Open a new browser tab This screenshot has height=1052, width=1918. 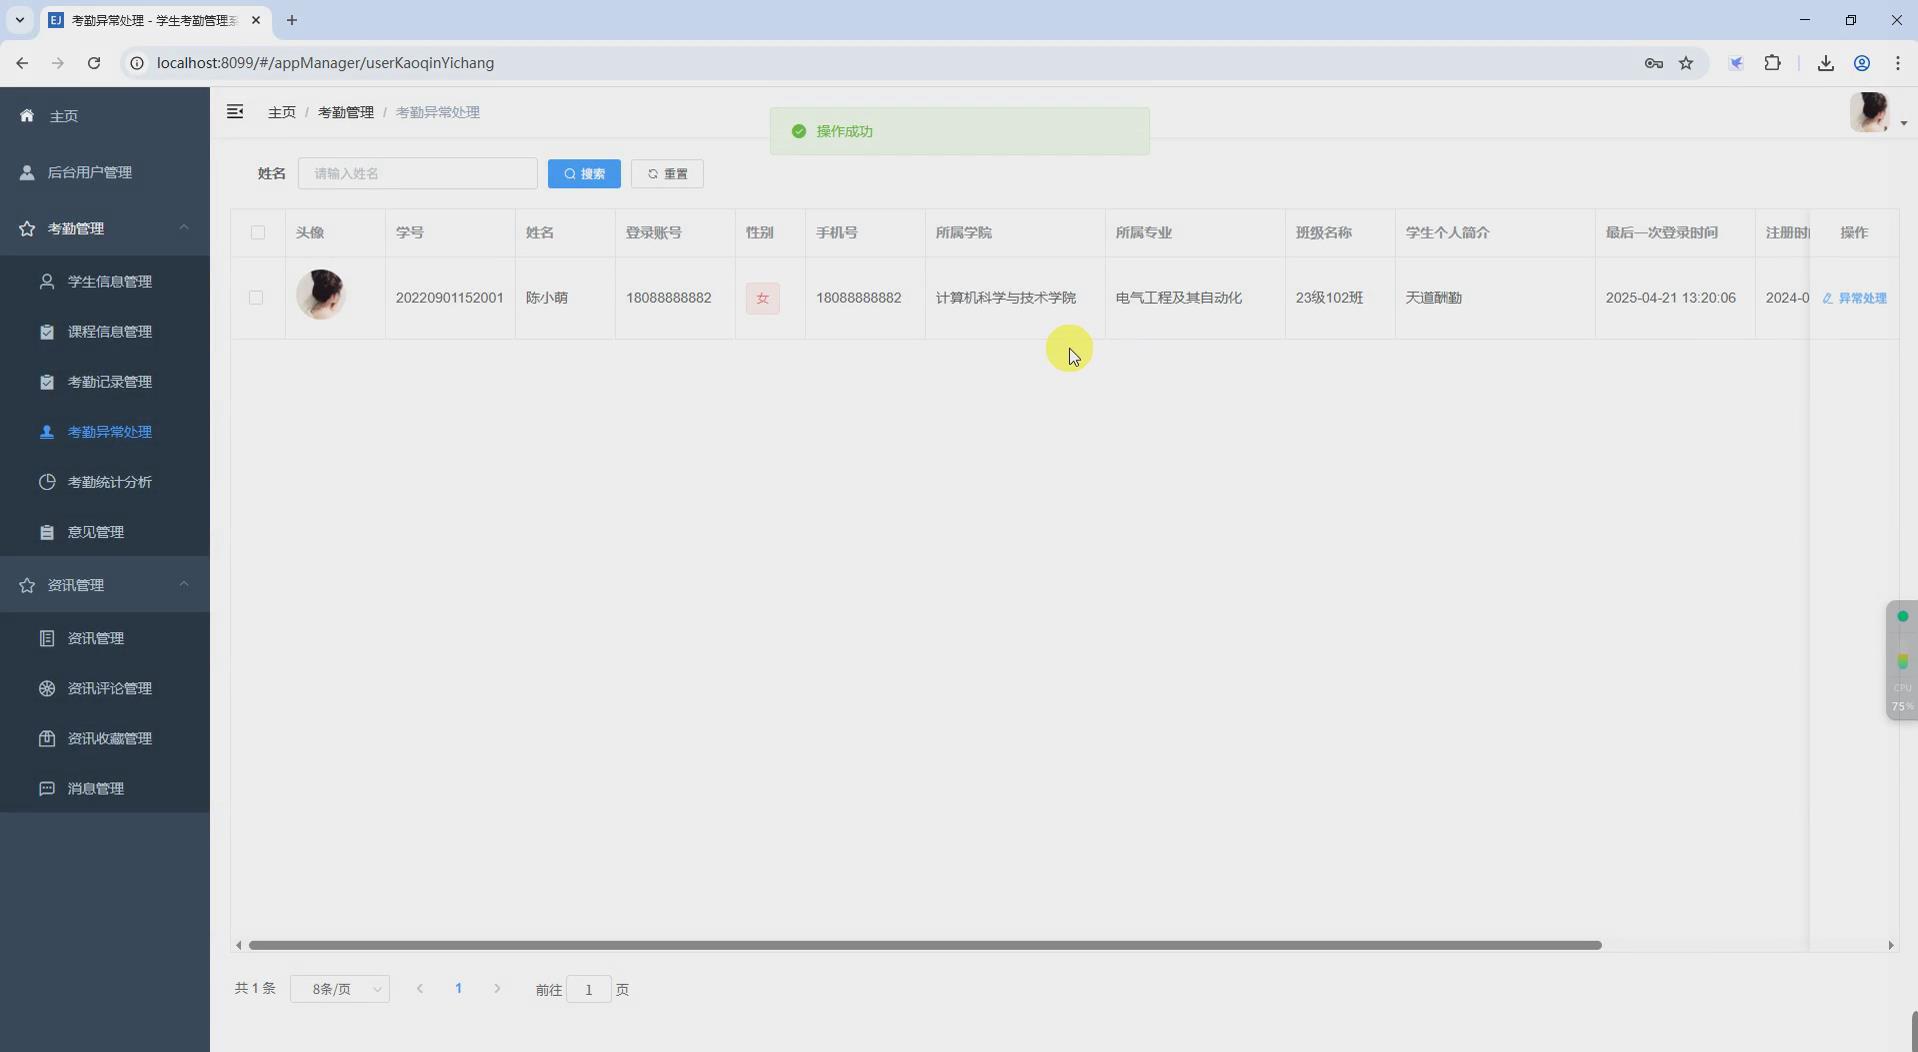(x=292, y=20)
